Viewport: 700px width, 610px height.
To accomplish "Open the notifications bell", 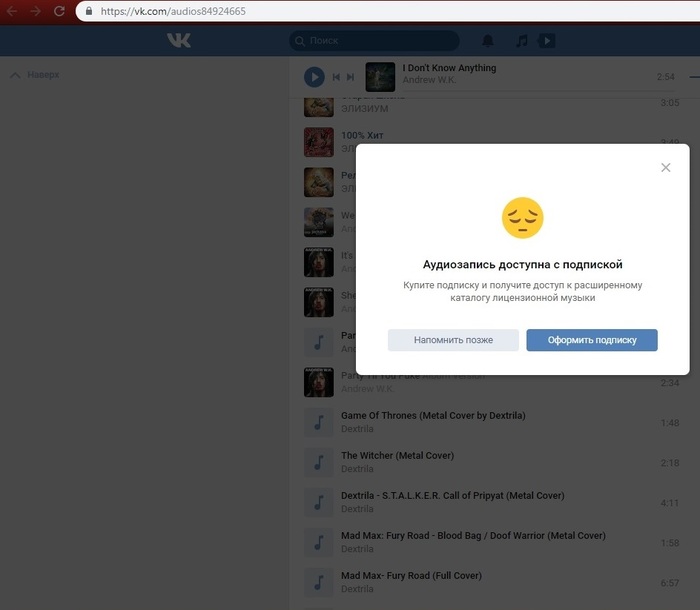I will point(488,41).
